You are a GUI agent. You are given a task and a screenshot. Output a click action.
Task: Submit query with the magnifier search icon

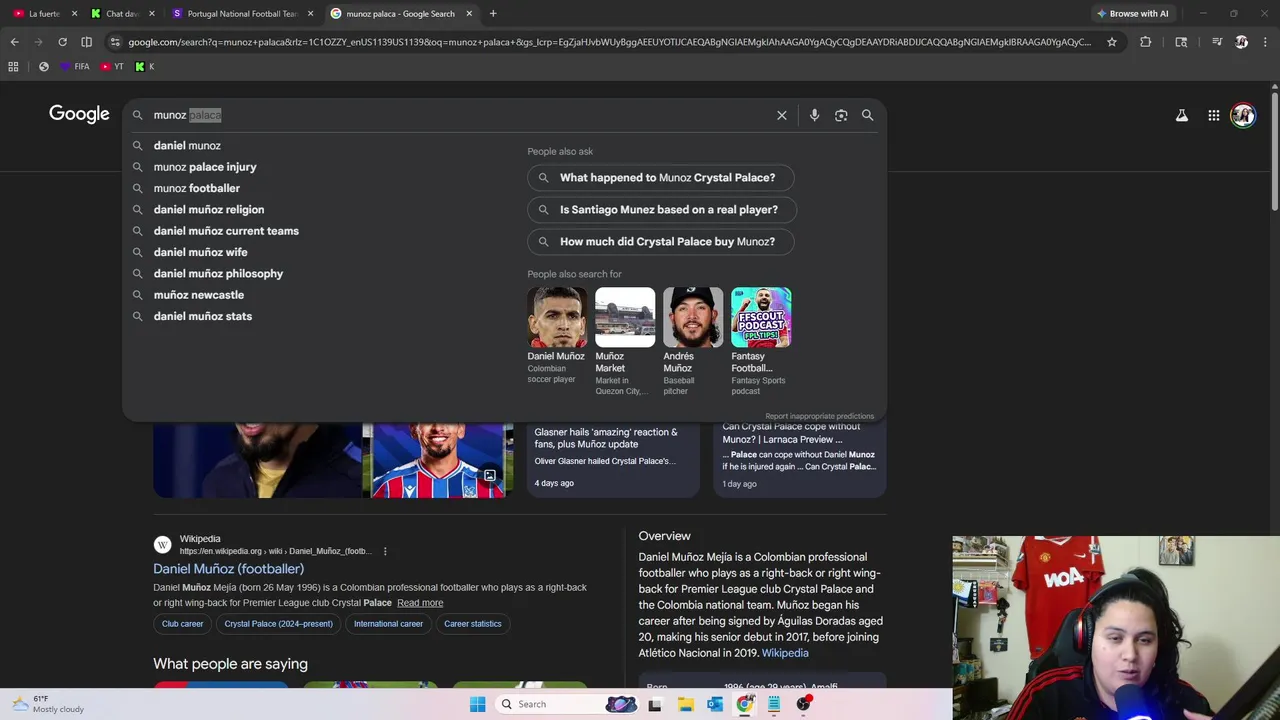[x=867, y=115]
